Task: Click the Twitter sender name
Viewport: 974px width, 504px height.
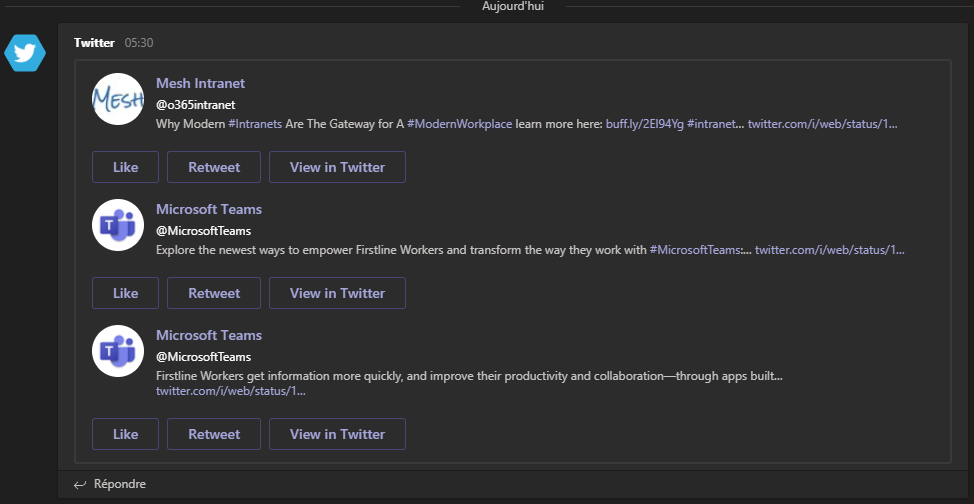Action: 94,43
